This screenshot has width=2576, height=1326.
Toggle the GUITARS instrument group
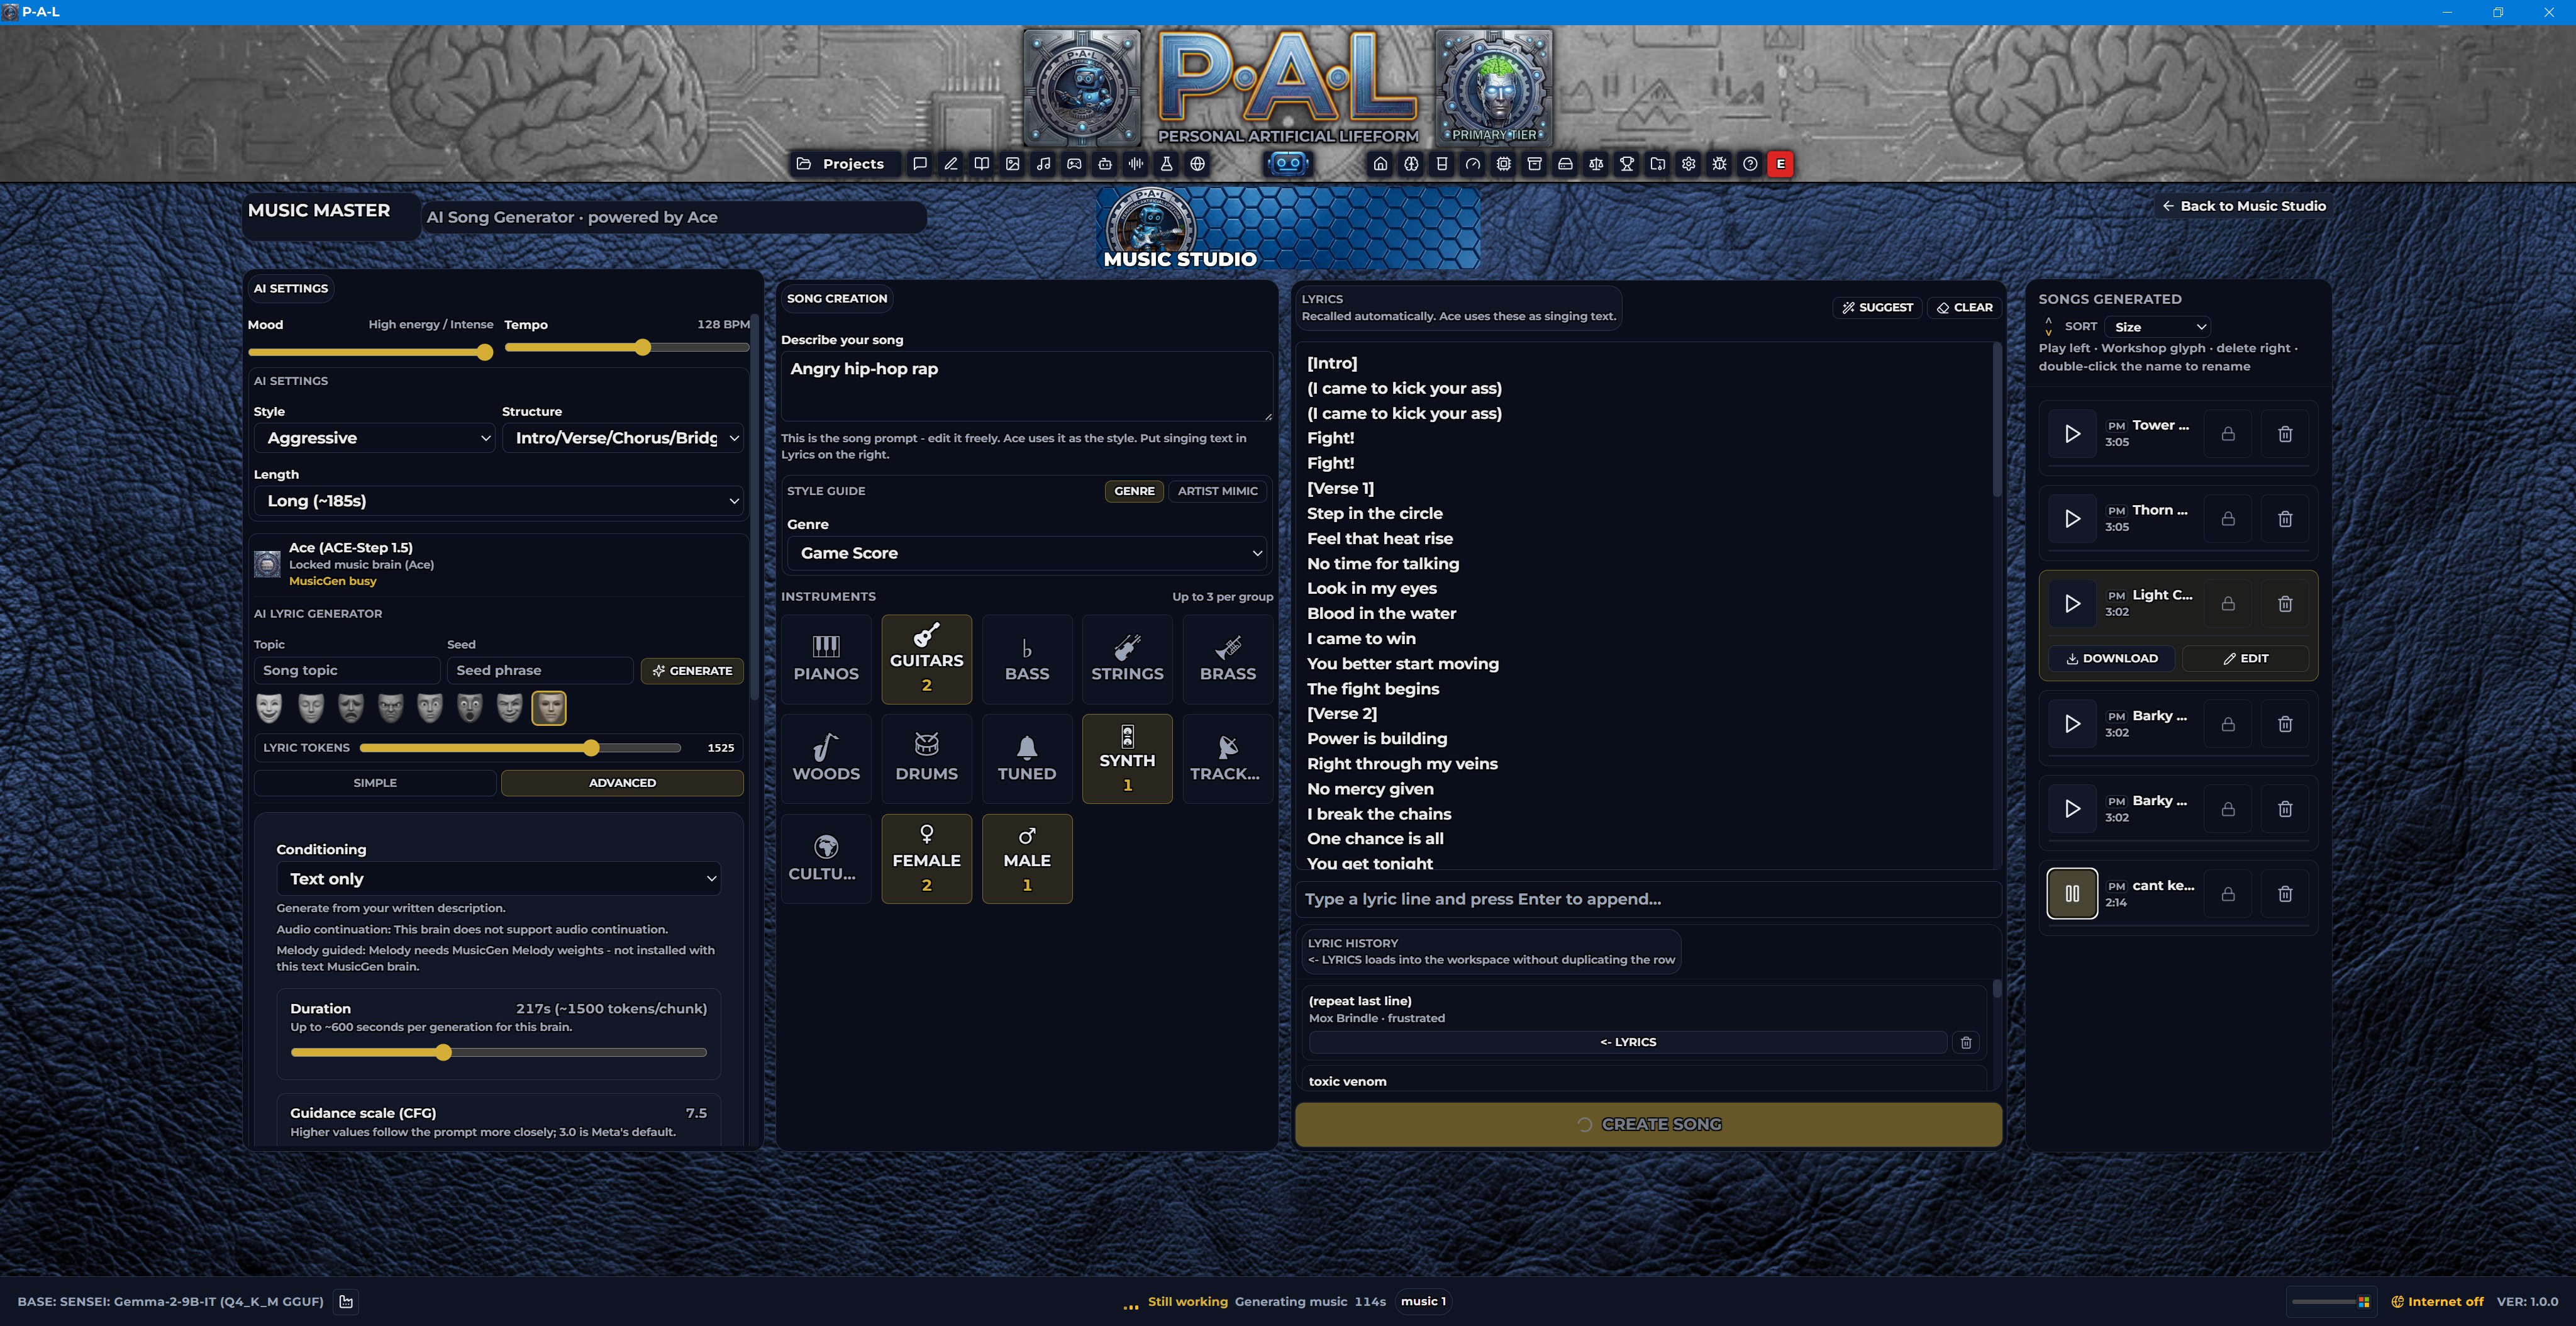point(927,659)
